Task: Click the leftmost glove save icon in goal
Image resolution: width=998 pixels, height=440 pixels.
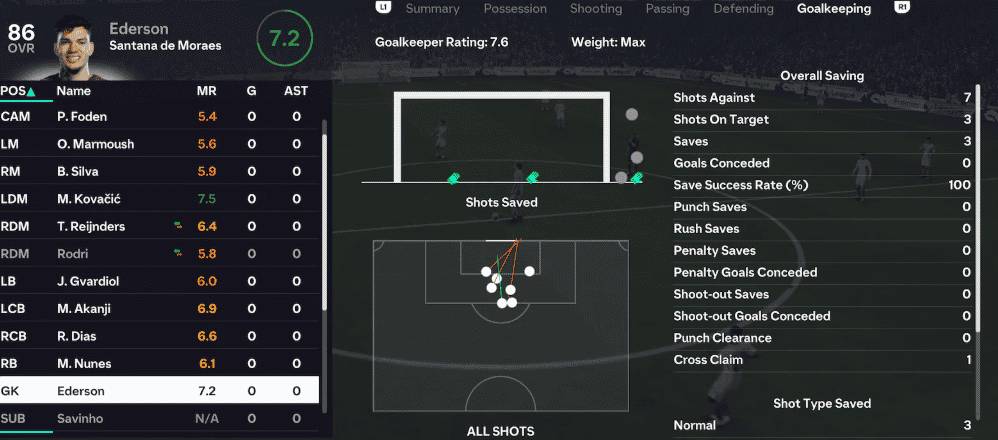Action: [x=454, y=178]
